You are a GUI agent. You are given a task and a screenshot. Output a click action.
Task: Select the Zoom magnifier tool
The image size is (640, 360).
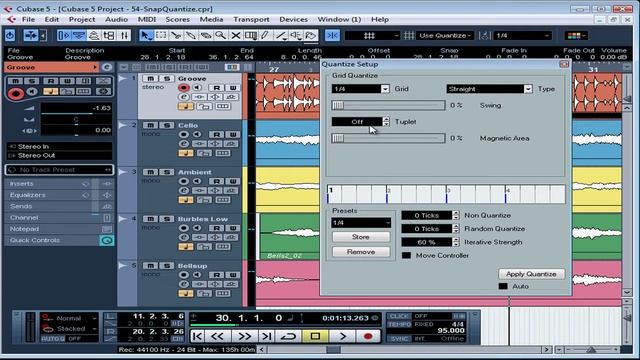pyautogui.click(x=220, y=36)
